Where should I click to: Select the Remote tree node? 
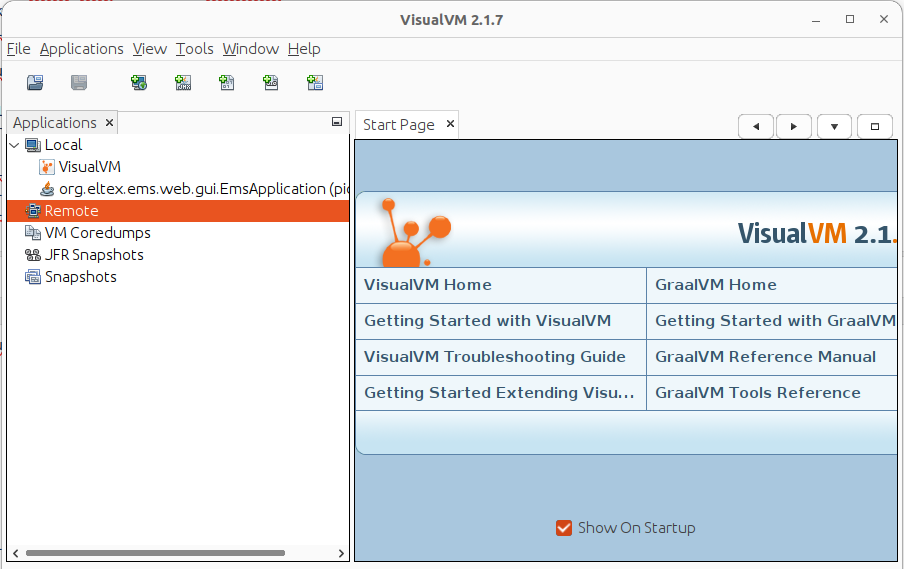[71, 211]
